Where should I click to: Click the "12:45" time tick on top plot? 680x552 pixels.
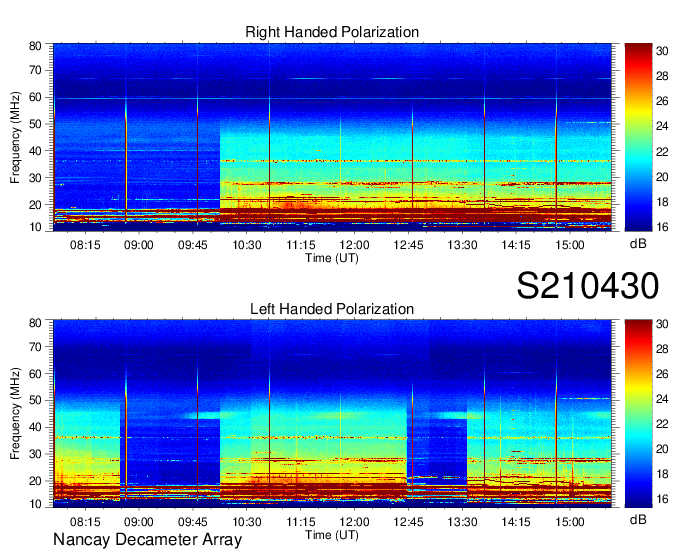[408, 245]
